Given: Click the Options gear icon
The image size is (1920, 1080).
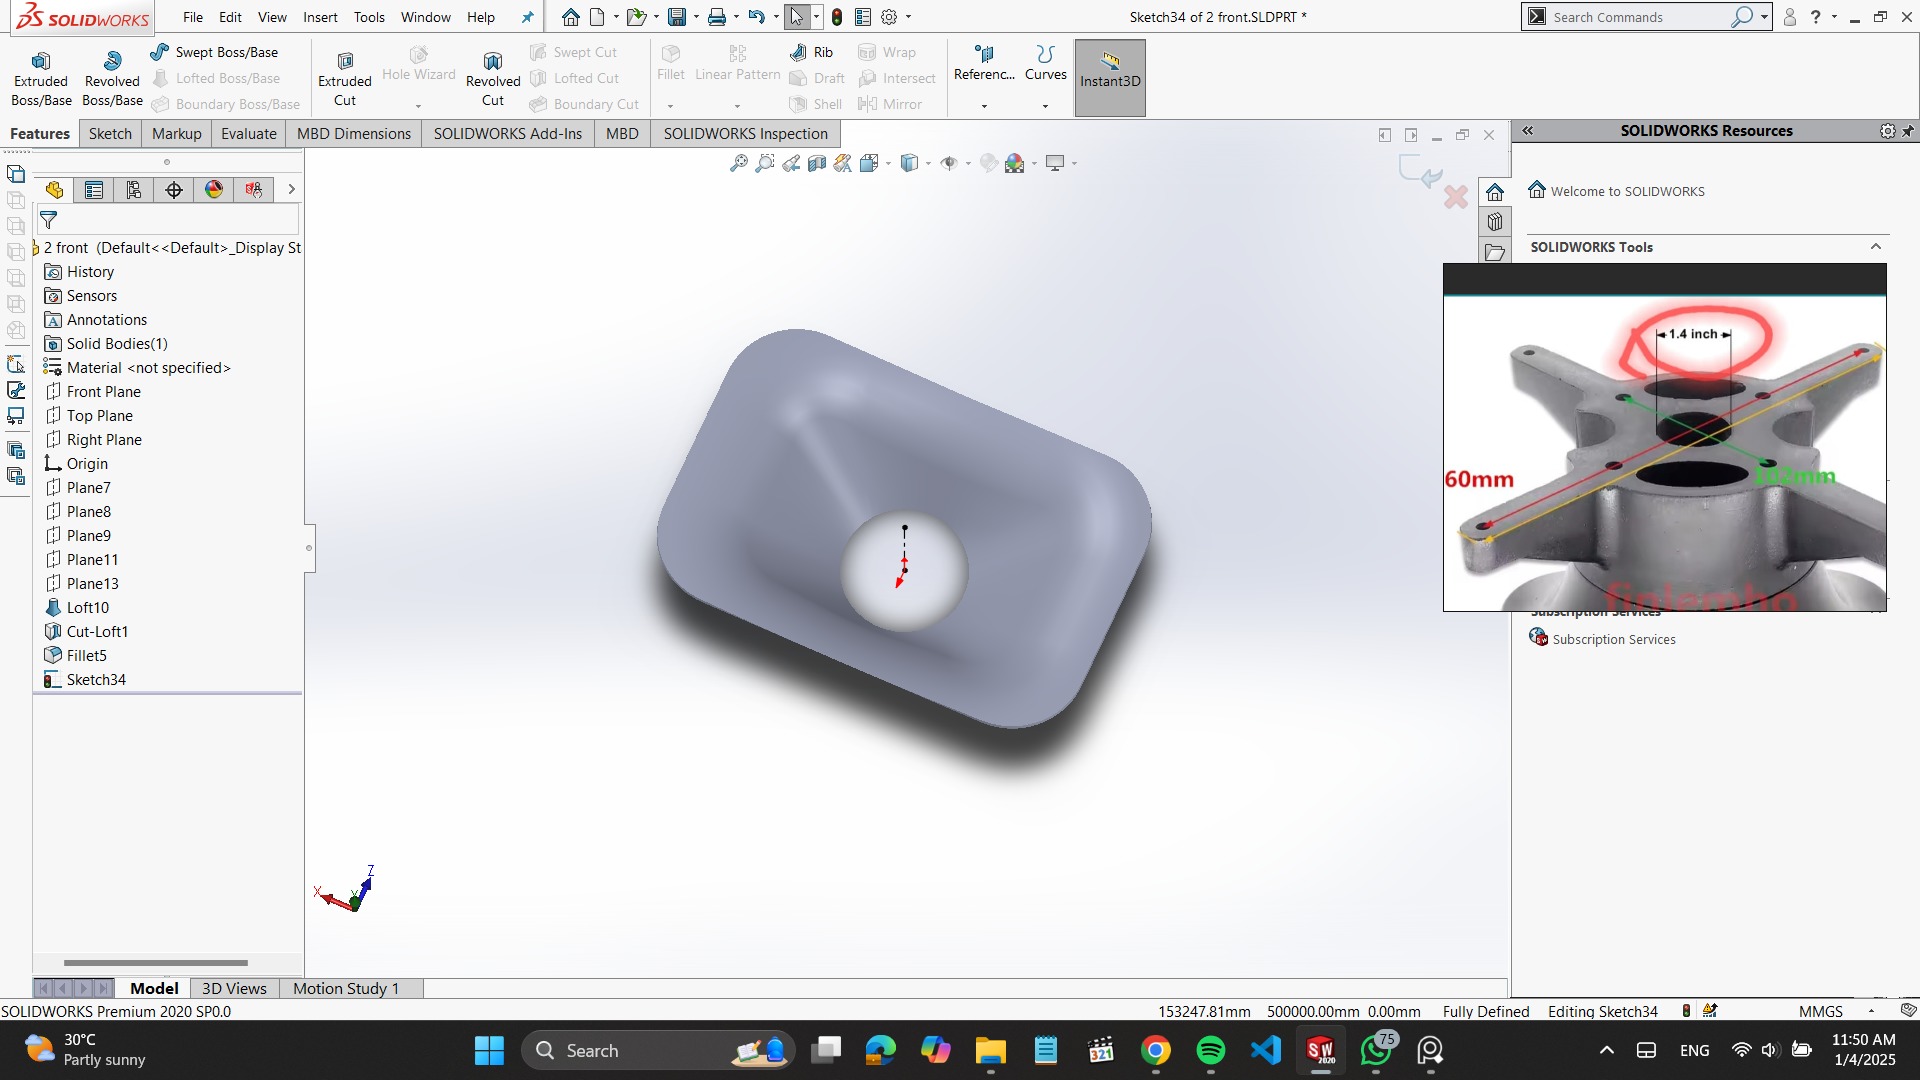Looking at the screenshot, I should (x=889, y=17).
